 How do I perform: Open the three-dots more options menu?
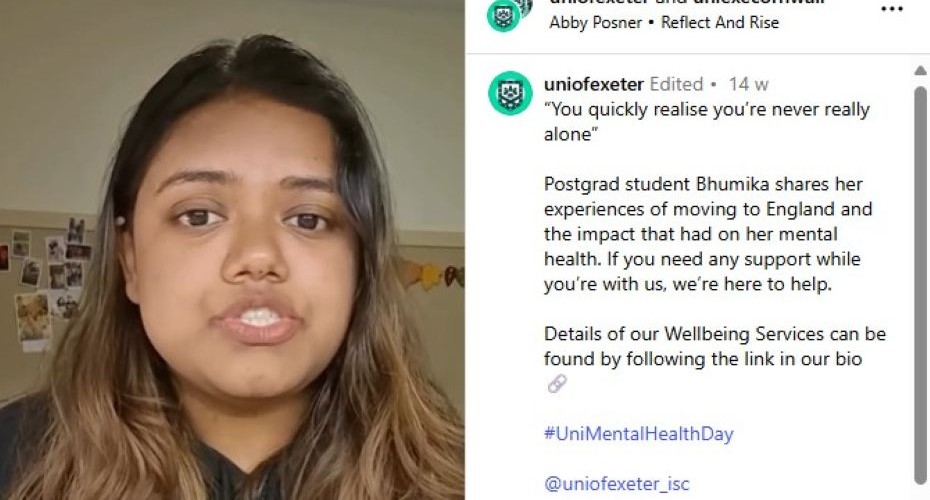coord(891,9)
